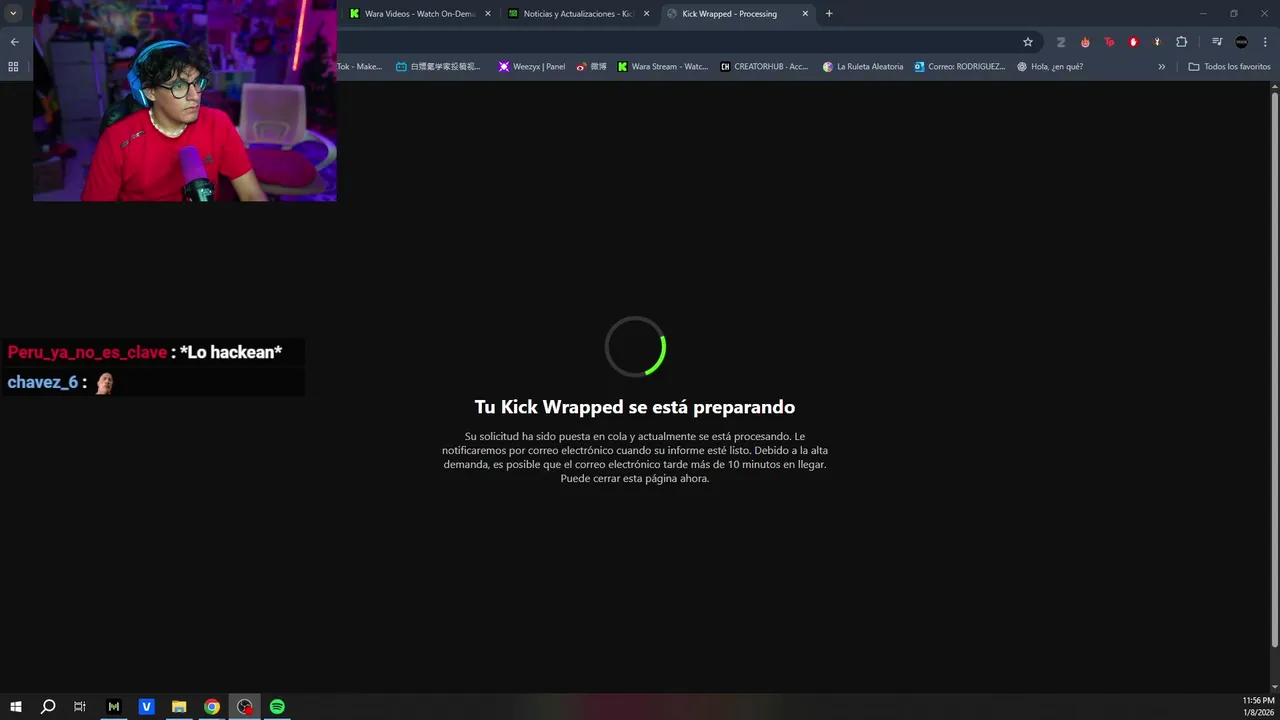
Task: Open the green M app on taskbar
Action: [114, 707]
